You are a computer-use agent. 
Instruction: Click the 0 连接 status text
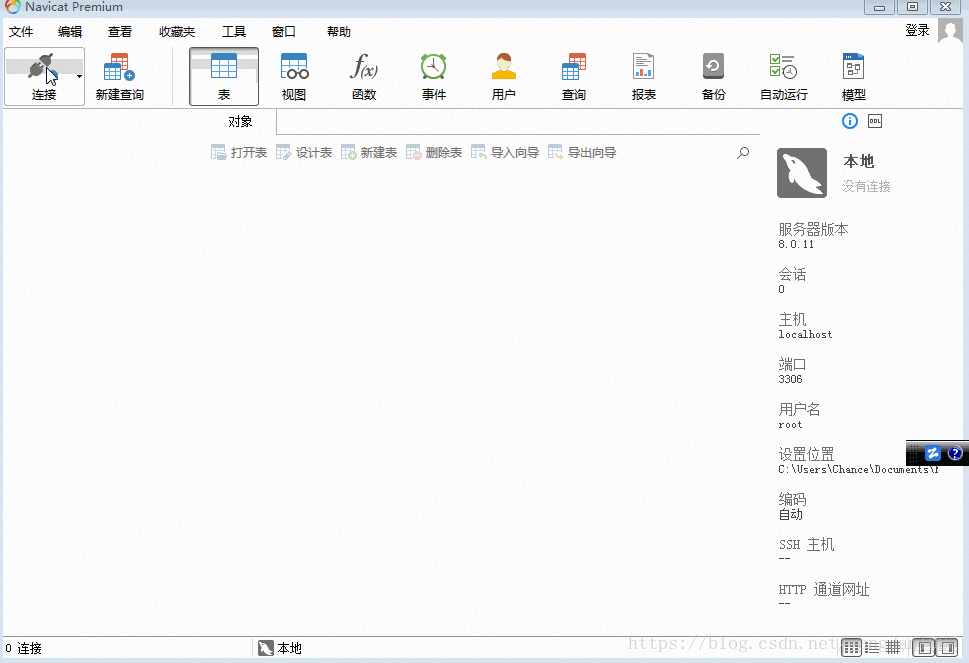click(23, 648)
